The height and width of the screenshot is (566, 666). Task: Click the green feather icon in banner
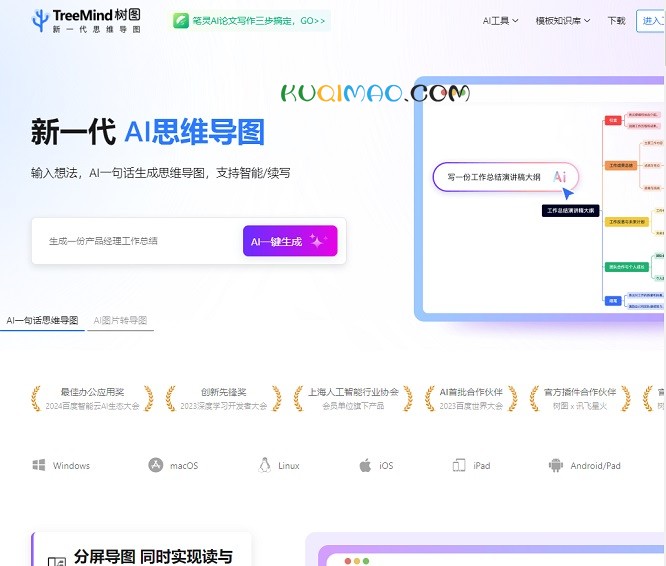(181, 20)
